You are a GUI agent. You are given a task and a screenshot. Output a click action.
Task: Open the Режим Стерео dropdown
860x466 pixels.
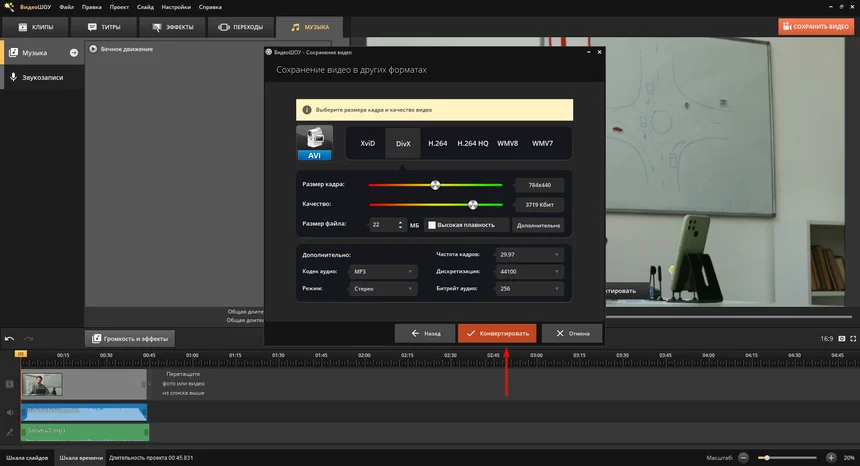tap(383, 288)
